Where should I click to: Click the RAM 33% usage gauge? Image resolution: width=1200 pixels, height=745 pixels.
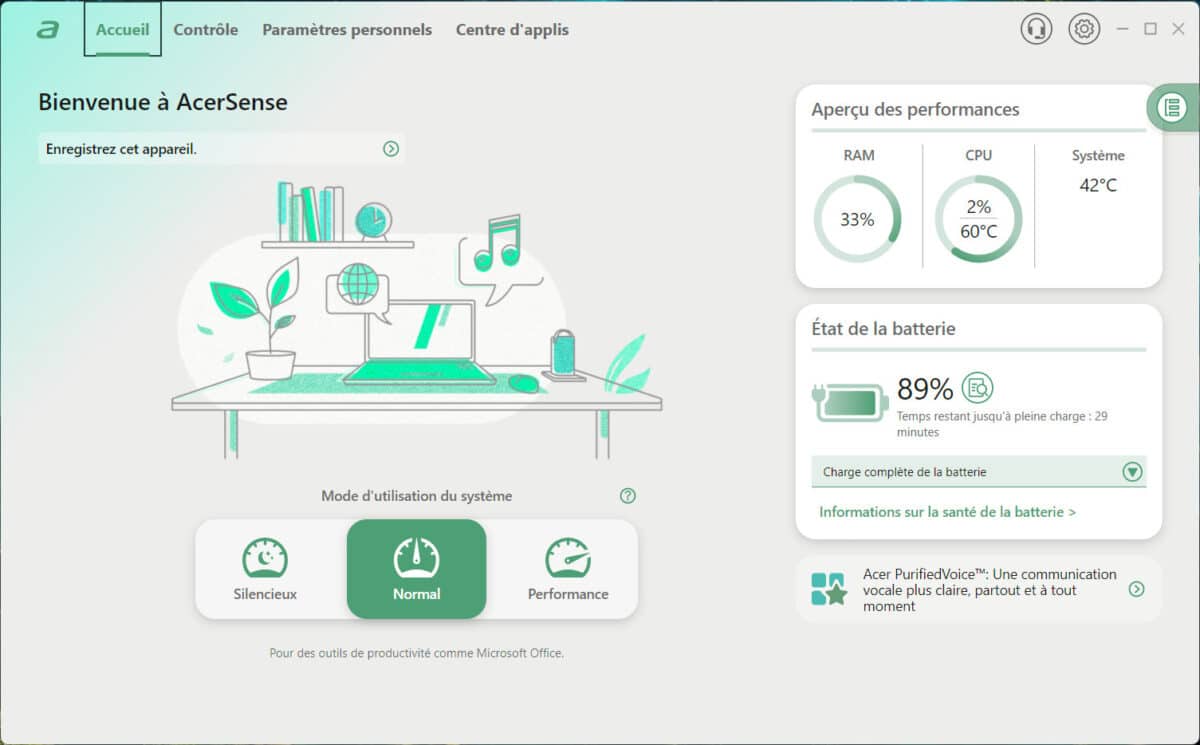coord(857,219)
